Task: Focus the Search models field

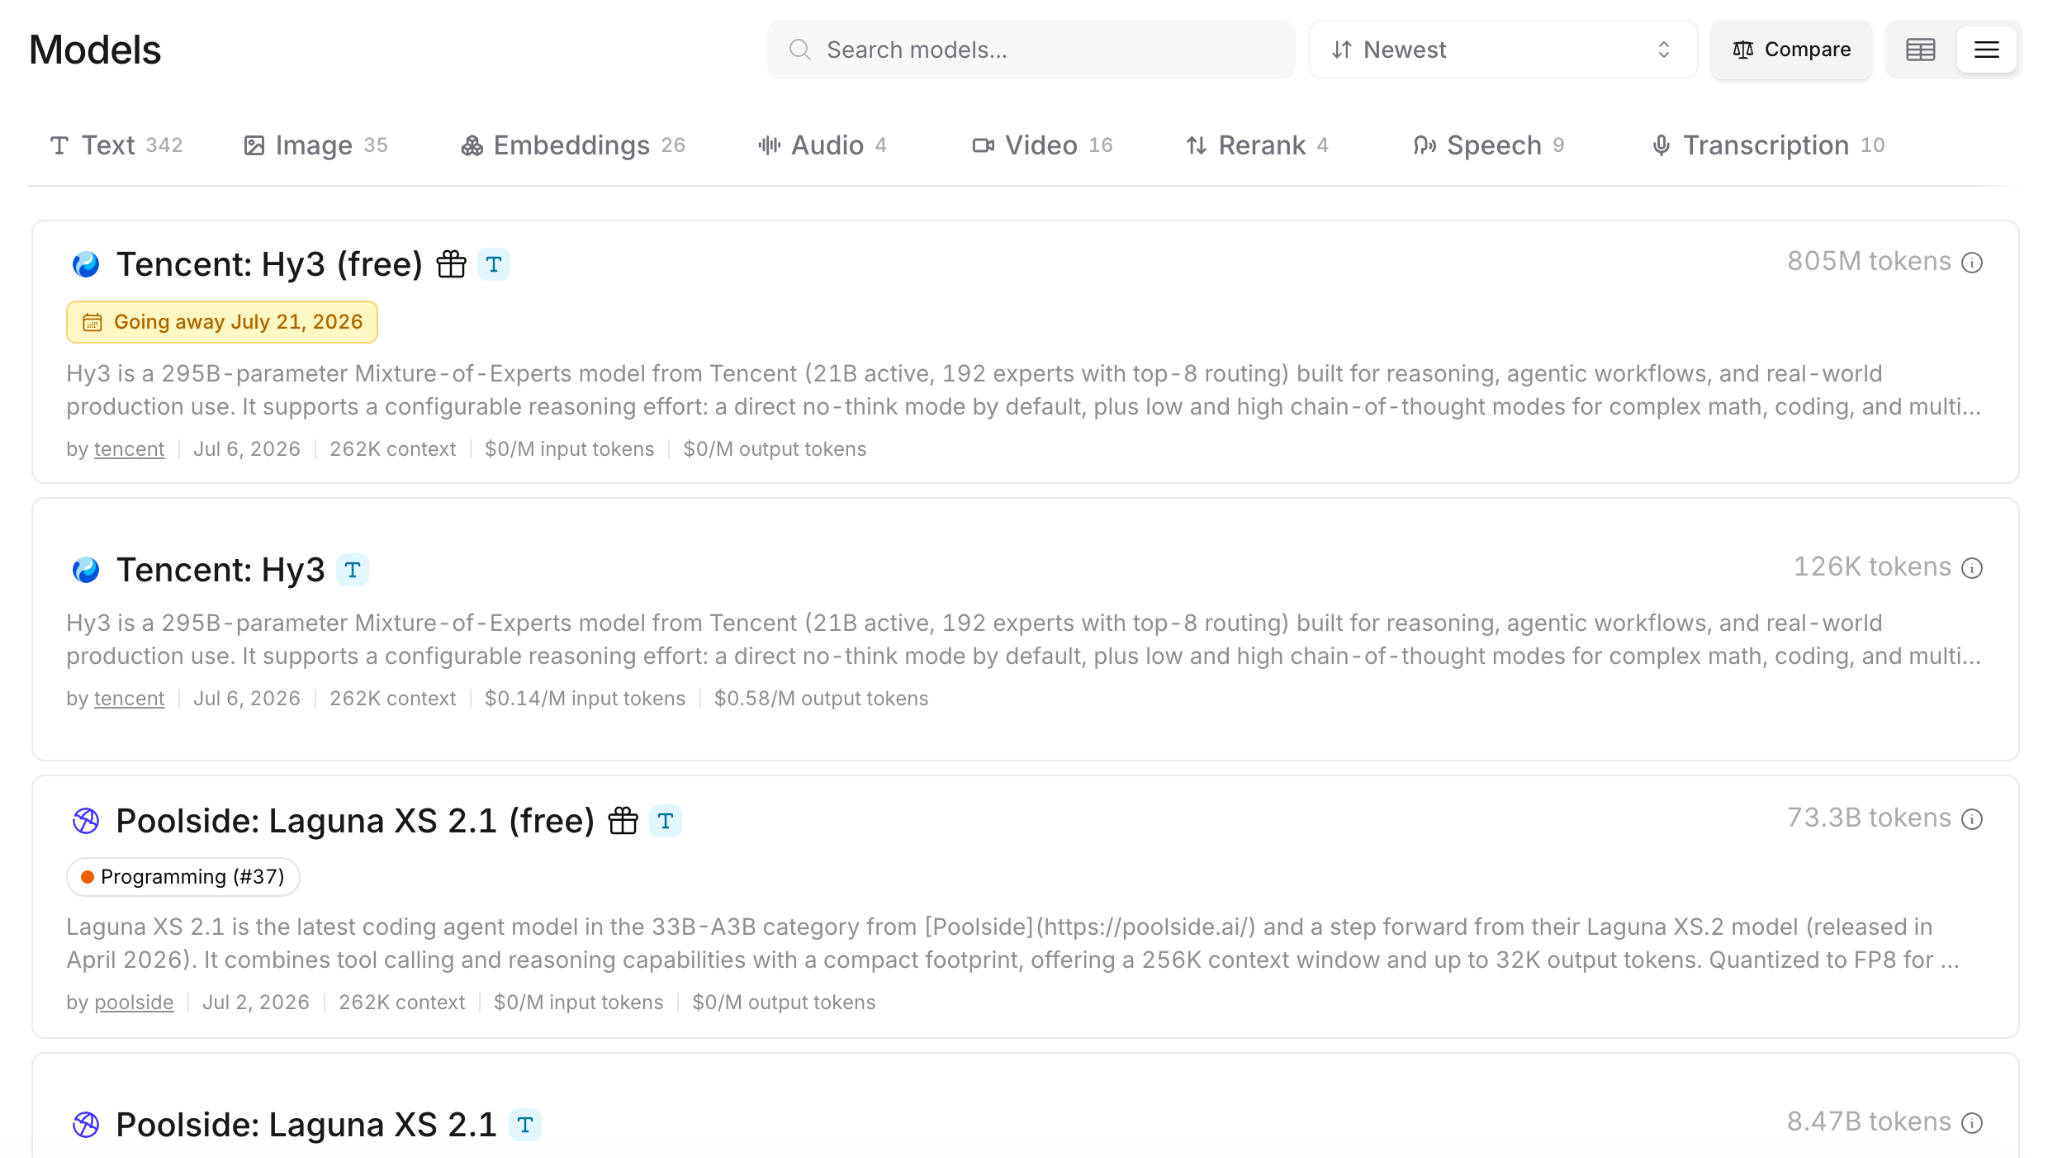Action: (x=1031, y=49)
